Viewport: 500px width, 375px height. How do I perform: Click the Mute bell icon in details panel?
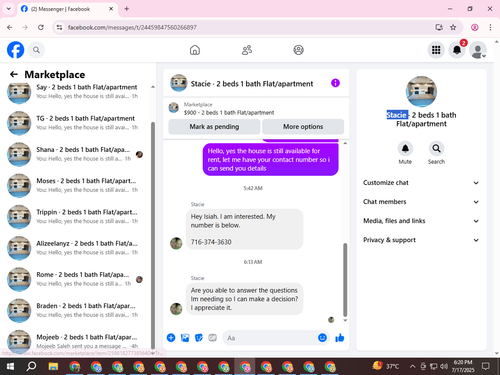click(x=405, y=148)
